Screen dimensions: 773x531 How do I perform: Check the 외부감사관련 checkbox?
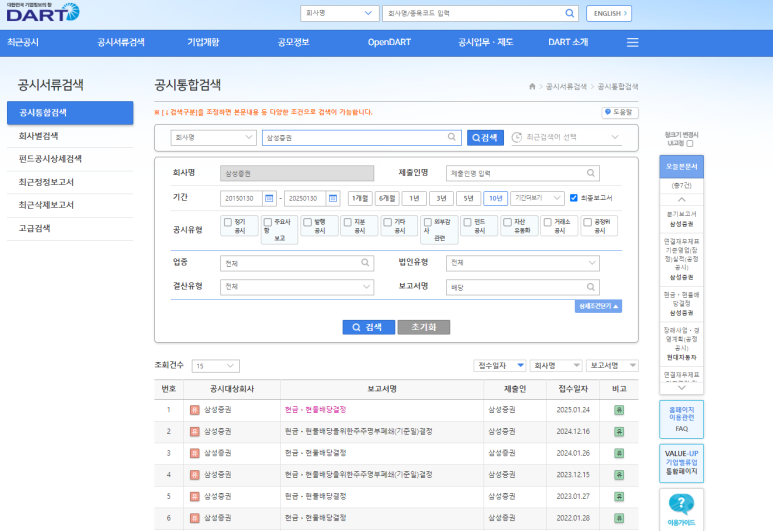pyautogui.click(x=427, y=222)
